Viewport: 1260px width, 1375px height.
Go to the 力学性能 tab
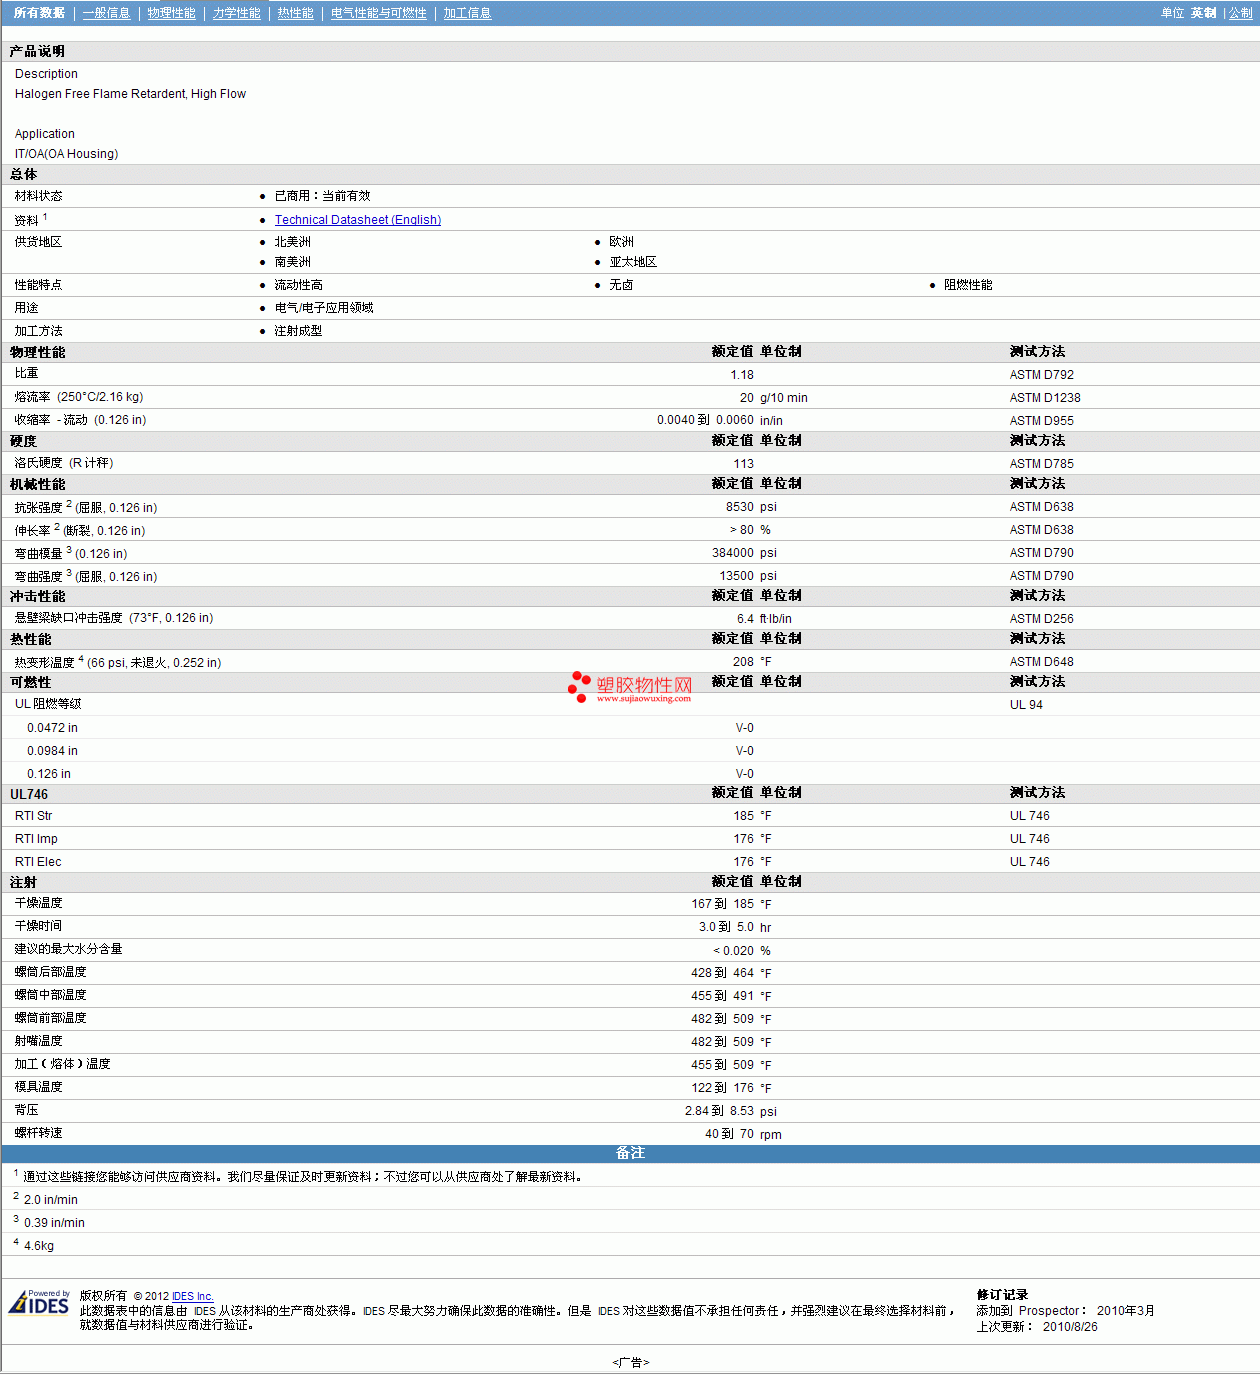[236, 13]
